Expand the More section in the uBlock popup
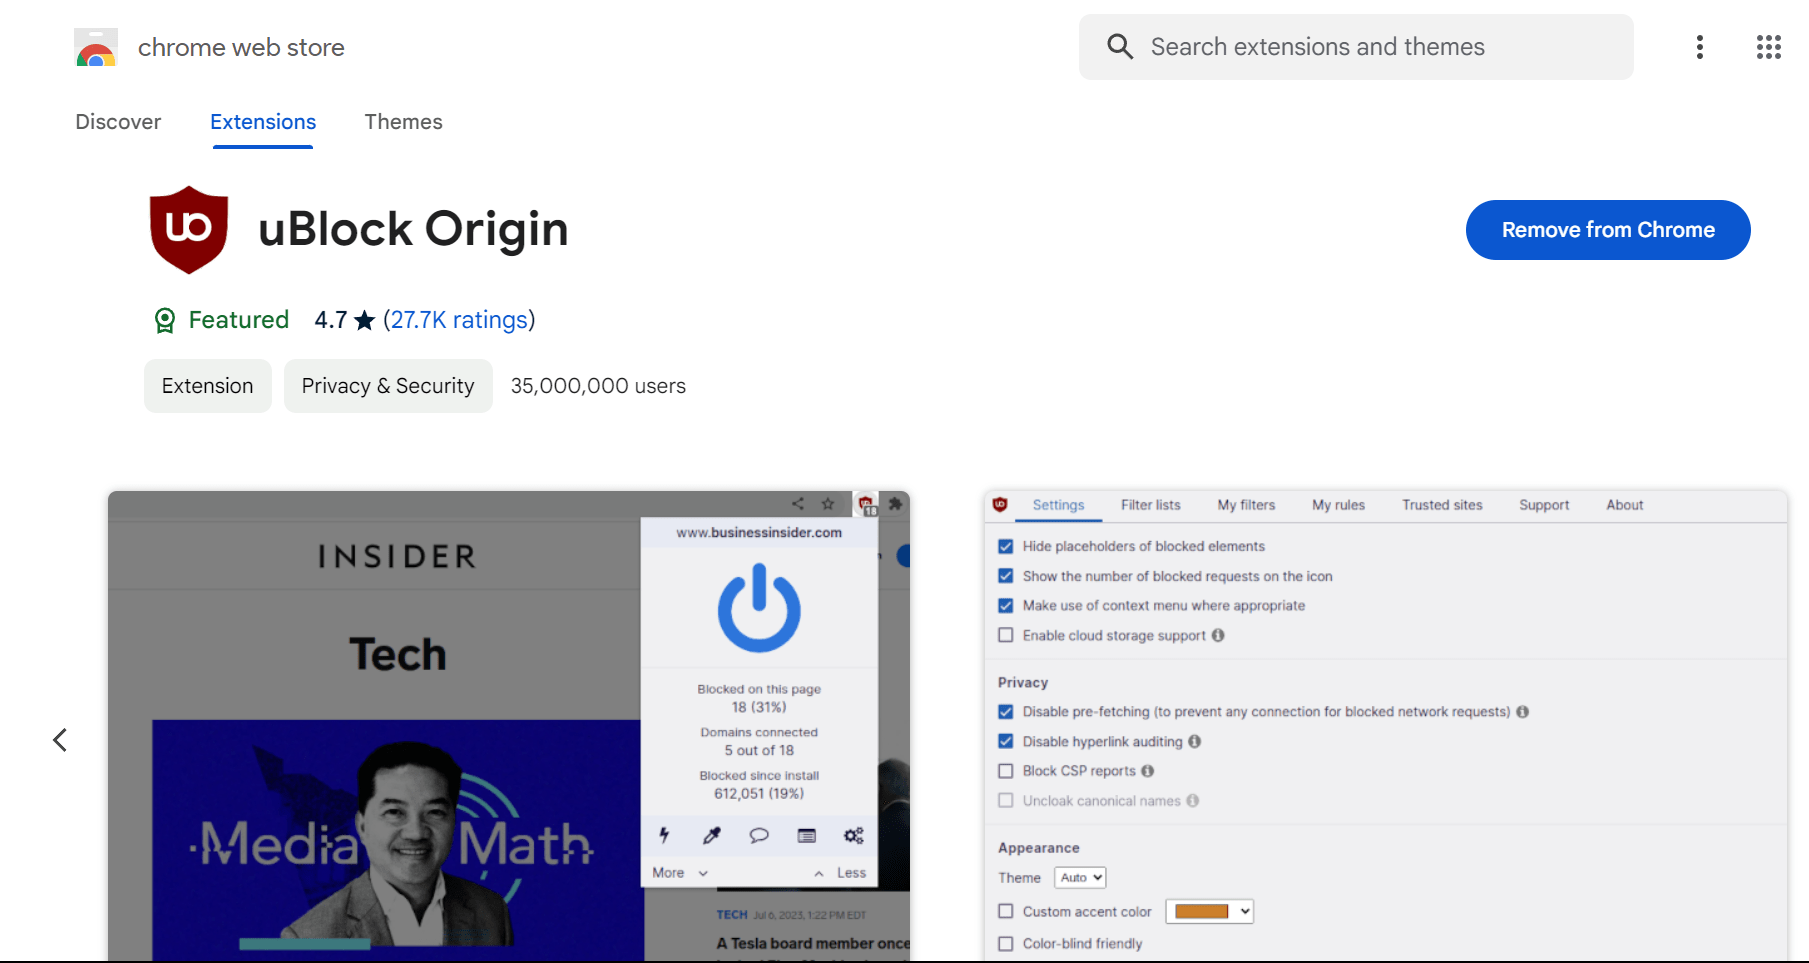Screen dimensions: 1809x963 click(x=680, y=873)
